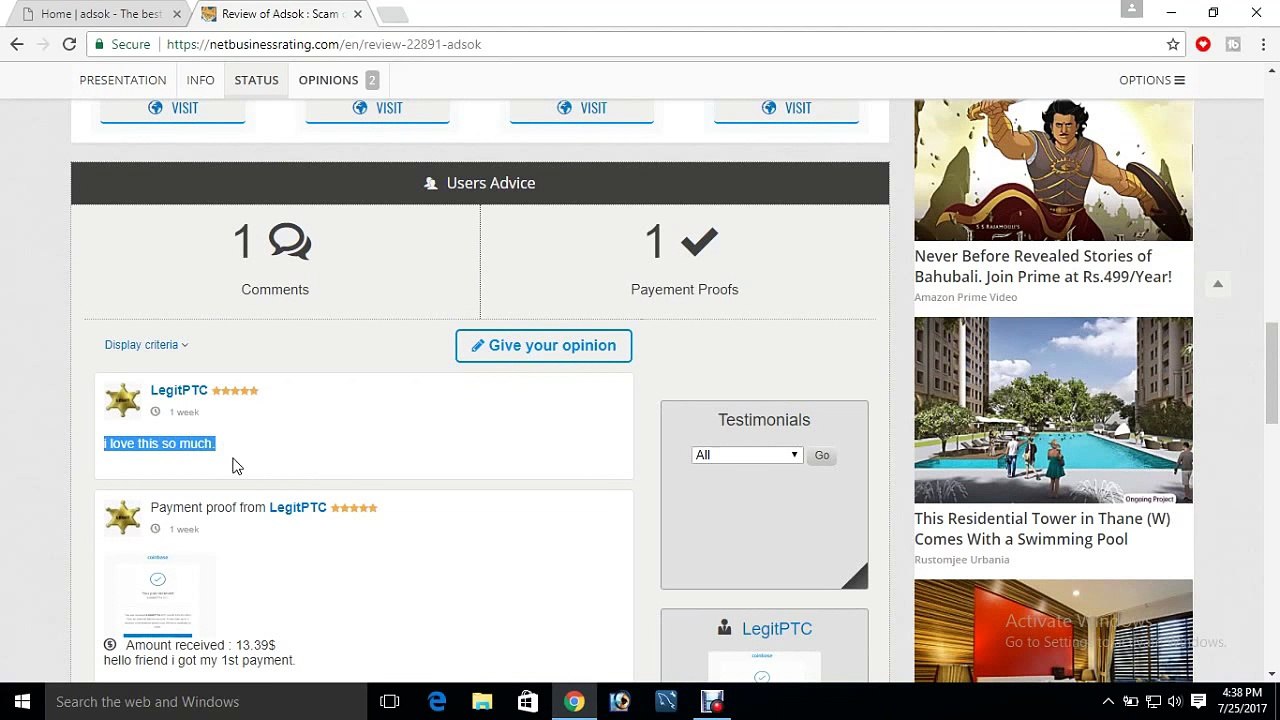This screenshot has height=720, width=1280.
Task: Click the Payement Proofs checkmark icon
Action: pos(699,241)
